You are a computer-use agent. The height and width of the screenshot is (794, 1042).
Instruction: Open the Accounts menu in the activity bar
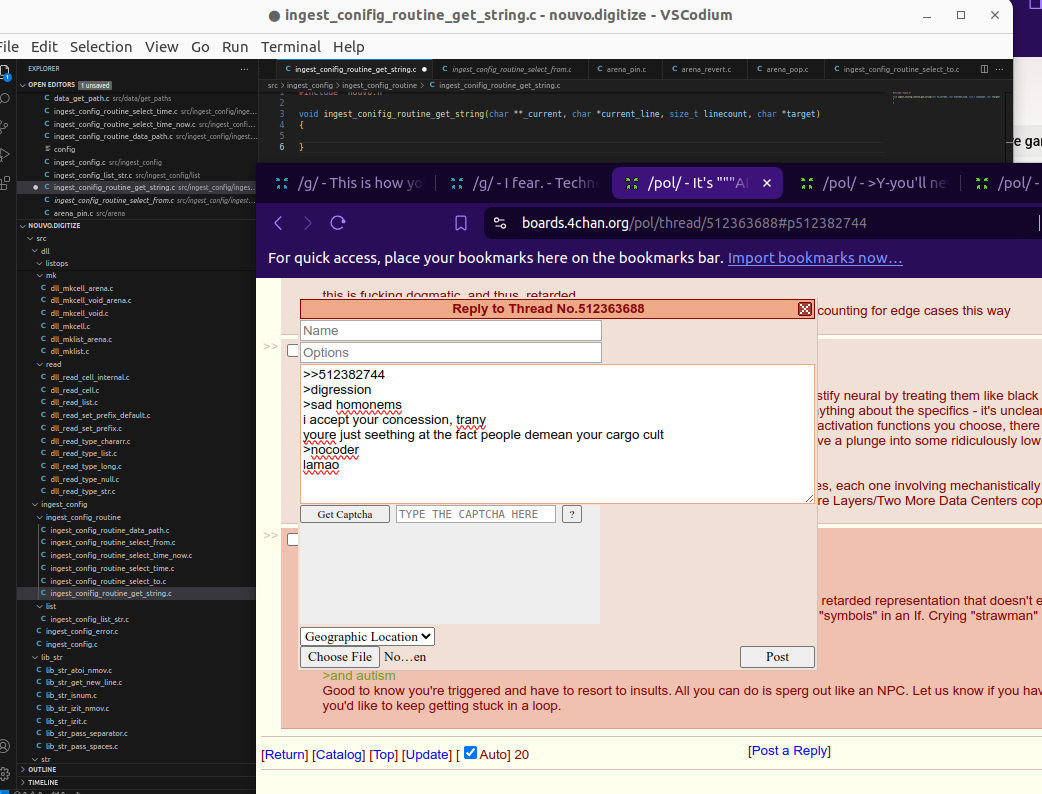[5, 746]
